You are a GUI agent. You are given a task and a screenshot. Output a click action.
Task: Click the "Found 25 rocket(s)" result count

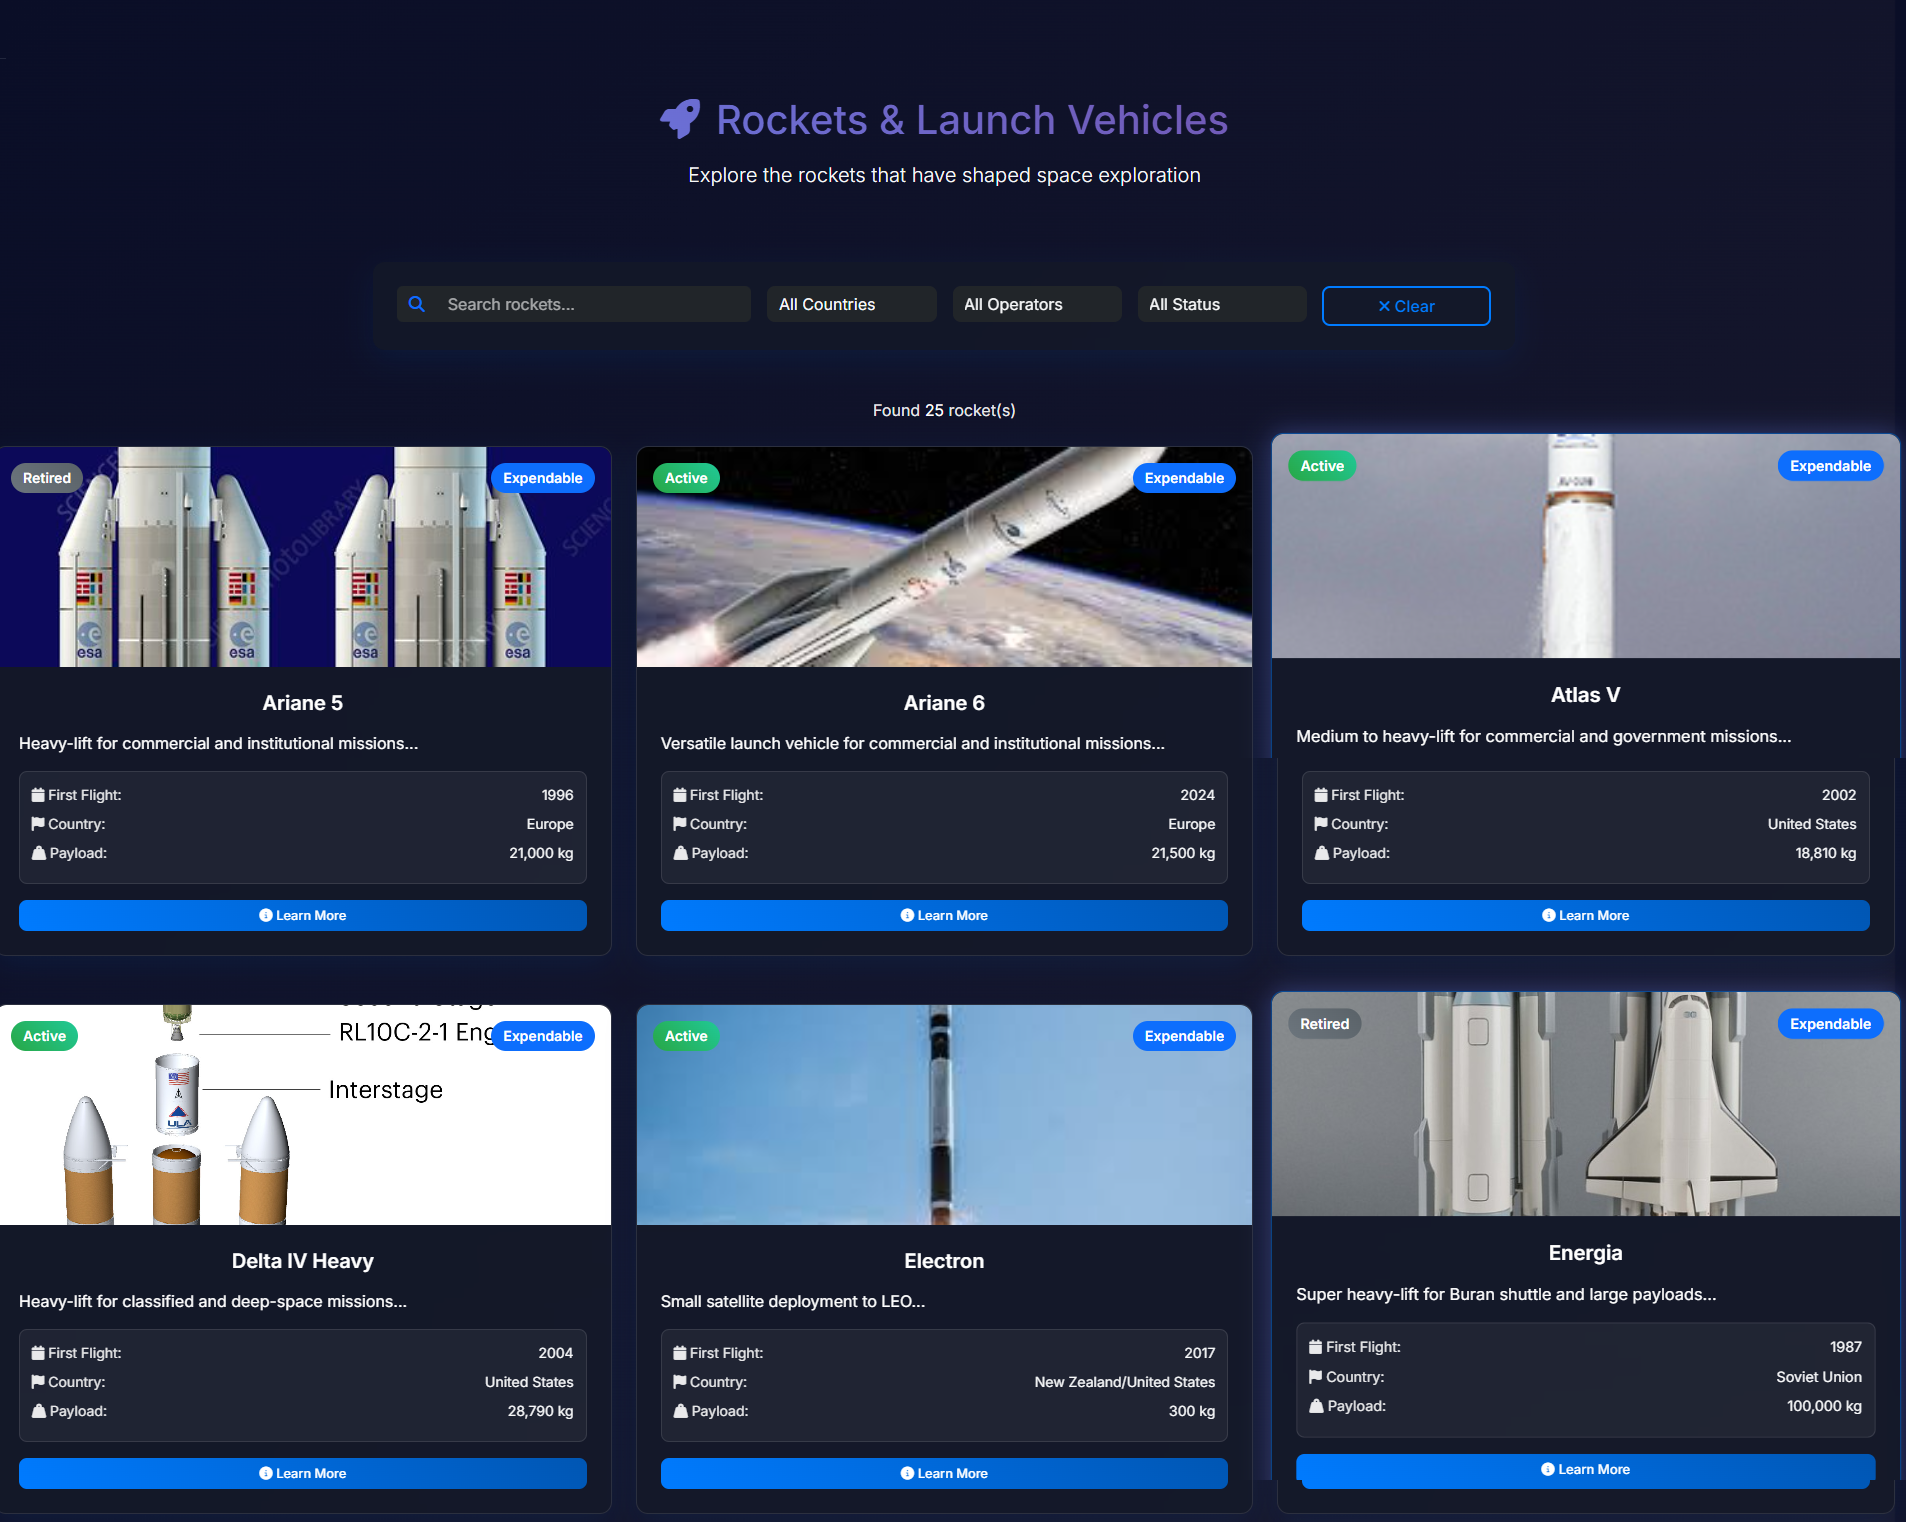[944, 410]
